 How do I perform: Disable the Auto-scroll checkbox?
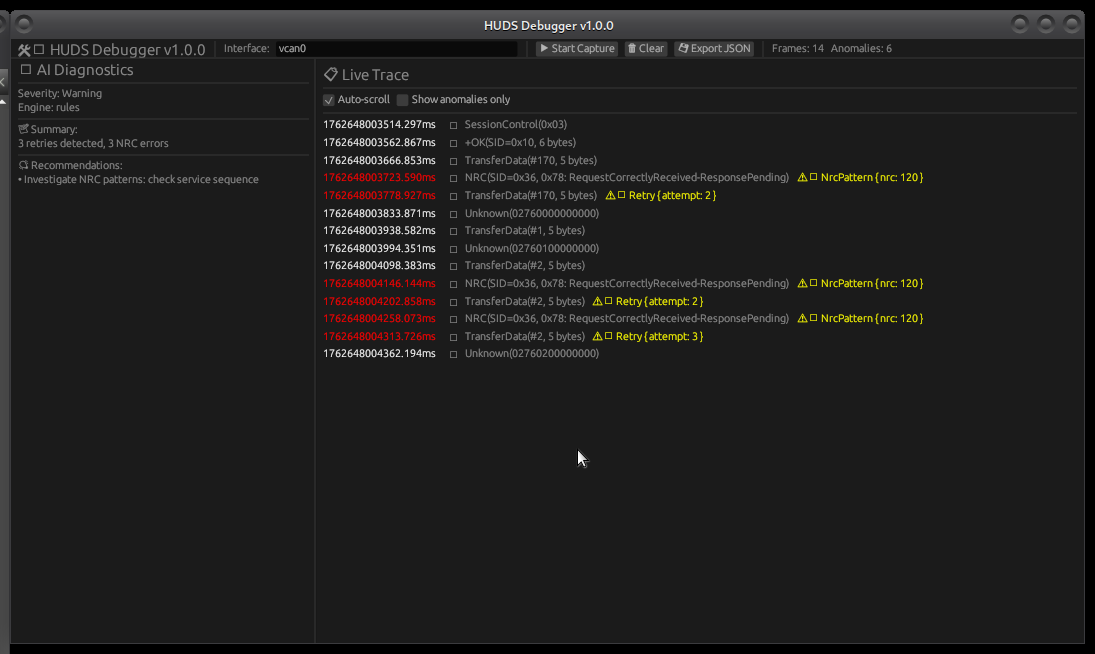[329, 100]
